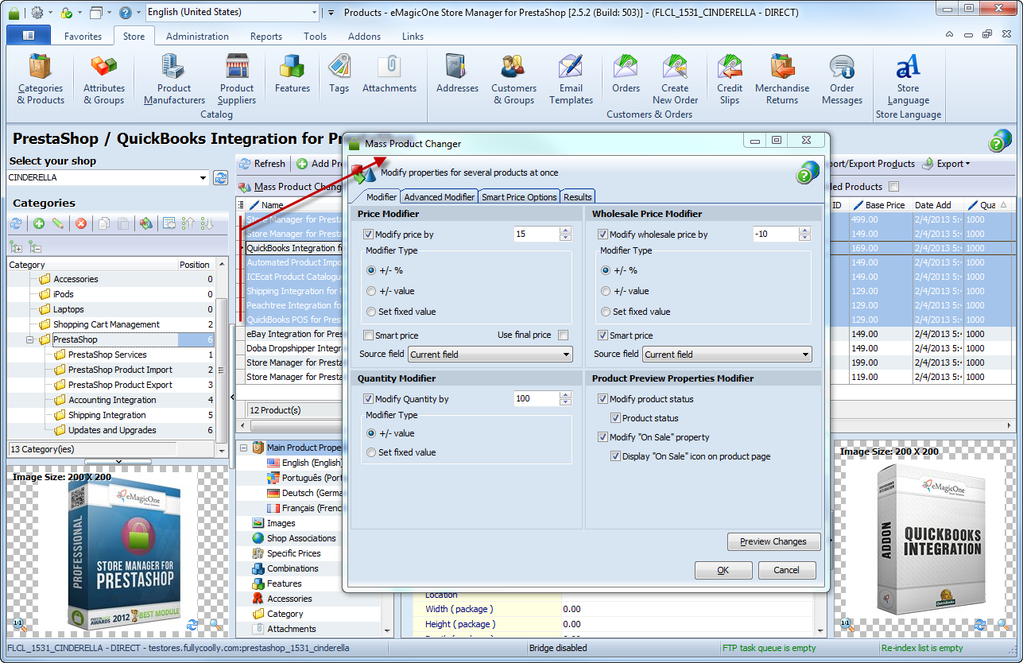Toggle Modify product status checkbox
Viewport: 1023px width, 663px height.
pos(602,399)
